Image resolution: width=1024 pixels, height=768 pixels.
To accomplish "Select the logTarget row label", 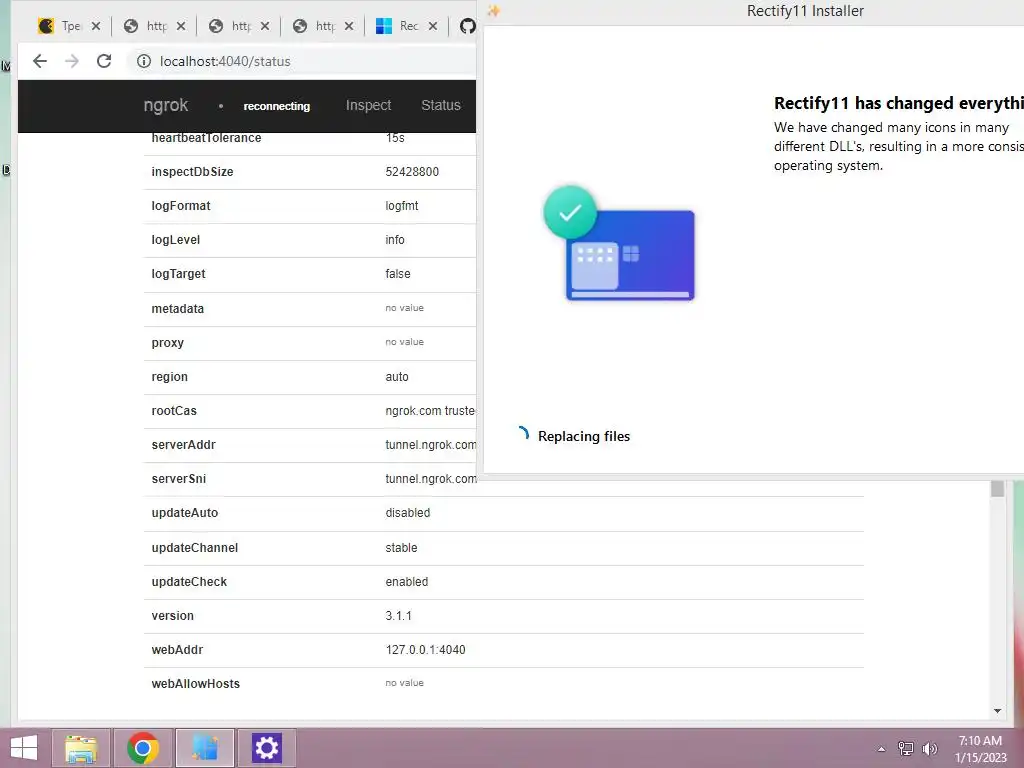I will 178,274.
